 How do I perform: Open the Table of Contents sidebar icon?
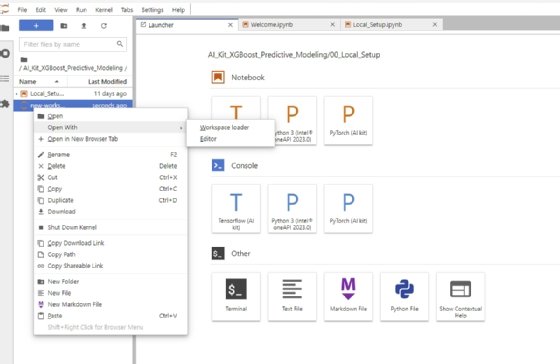(x=5, y=79)
